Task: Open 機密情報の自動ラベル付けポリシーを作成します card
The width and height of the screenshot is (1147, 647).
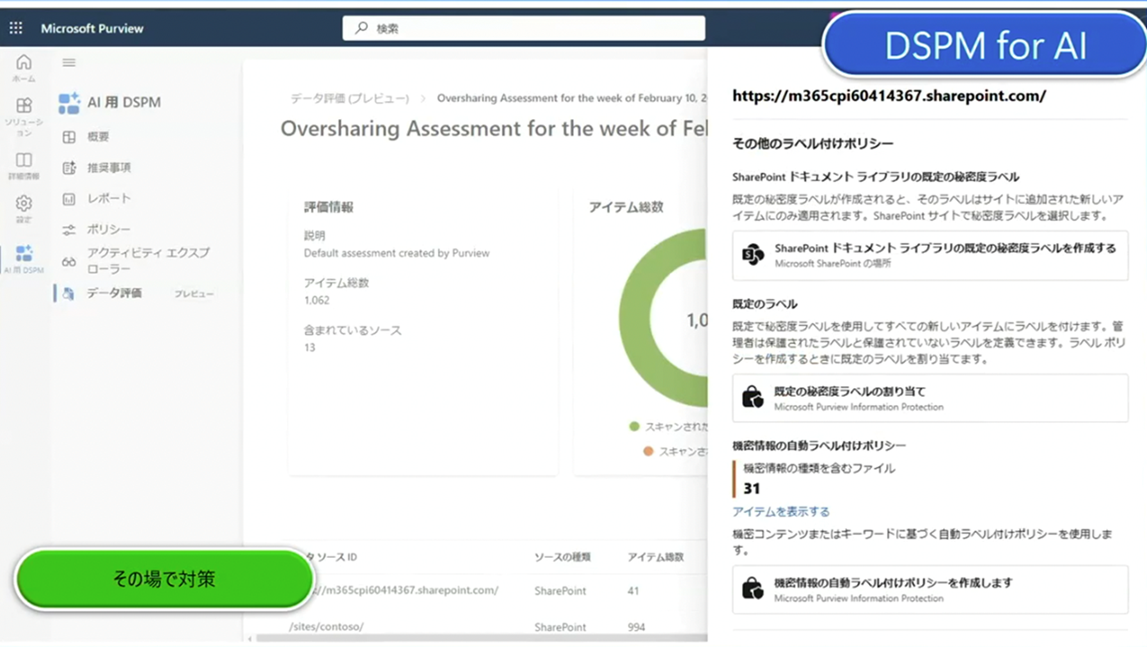Action: pos(930,589)
